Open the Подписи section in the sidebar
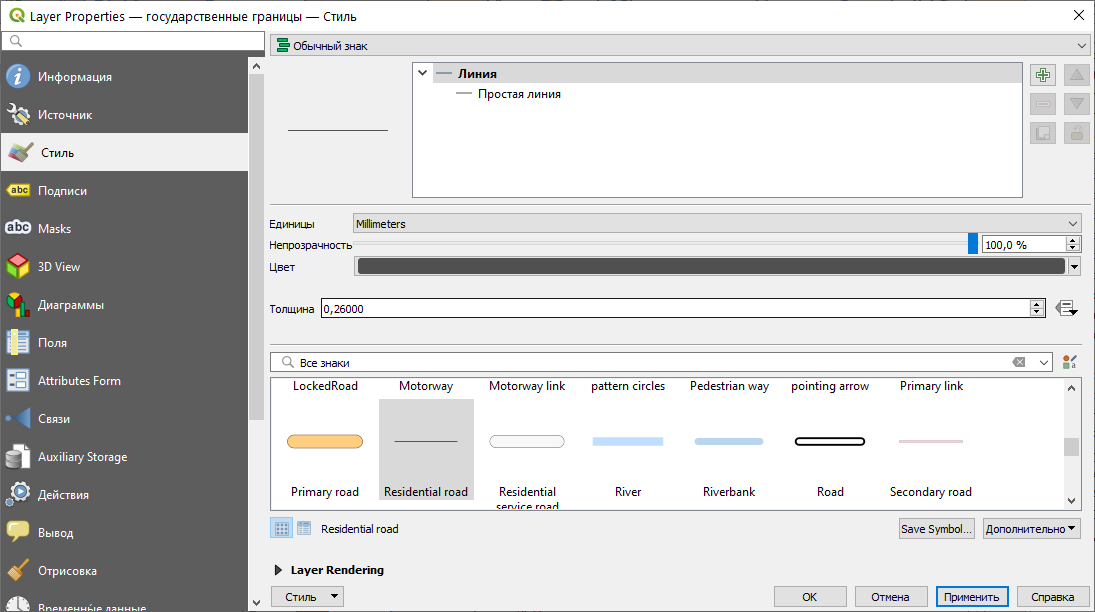This screenshot has width=1095, height=612. pyautogui.click(x=62, y=191)
